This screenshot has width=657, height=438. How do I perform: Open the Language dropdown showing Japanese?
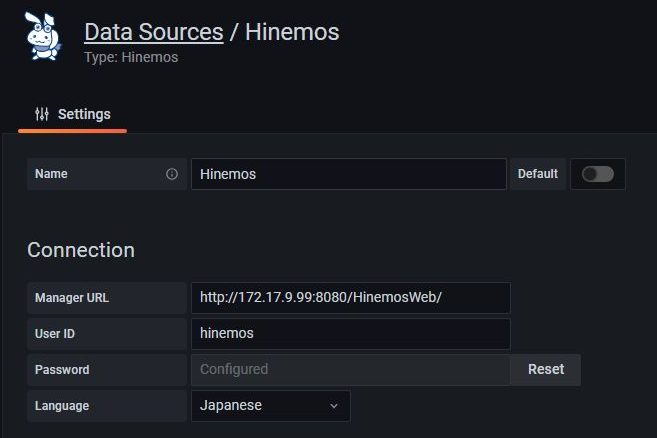[271, 406]
